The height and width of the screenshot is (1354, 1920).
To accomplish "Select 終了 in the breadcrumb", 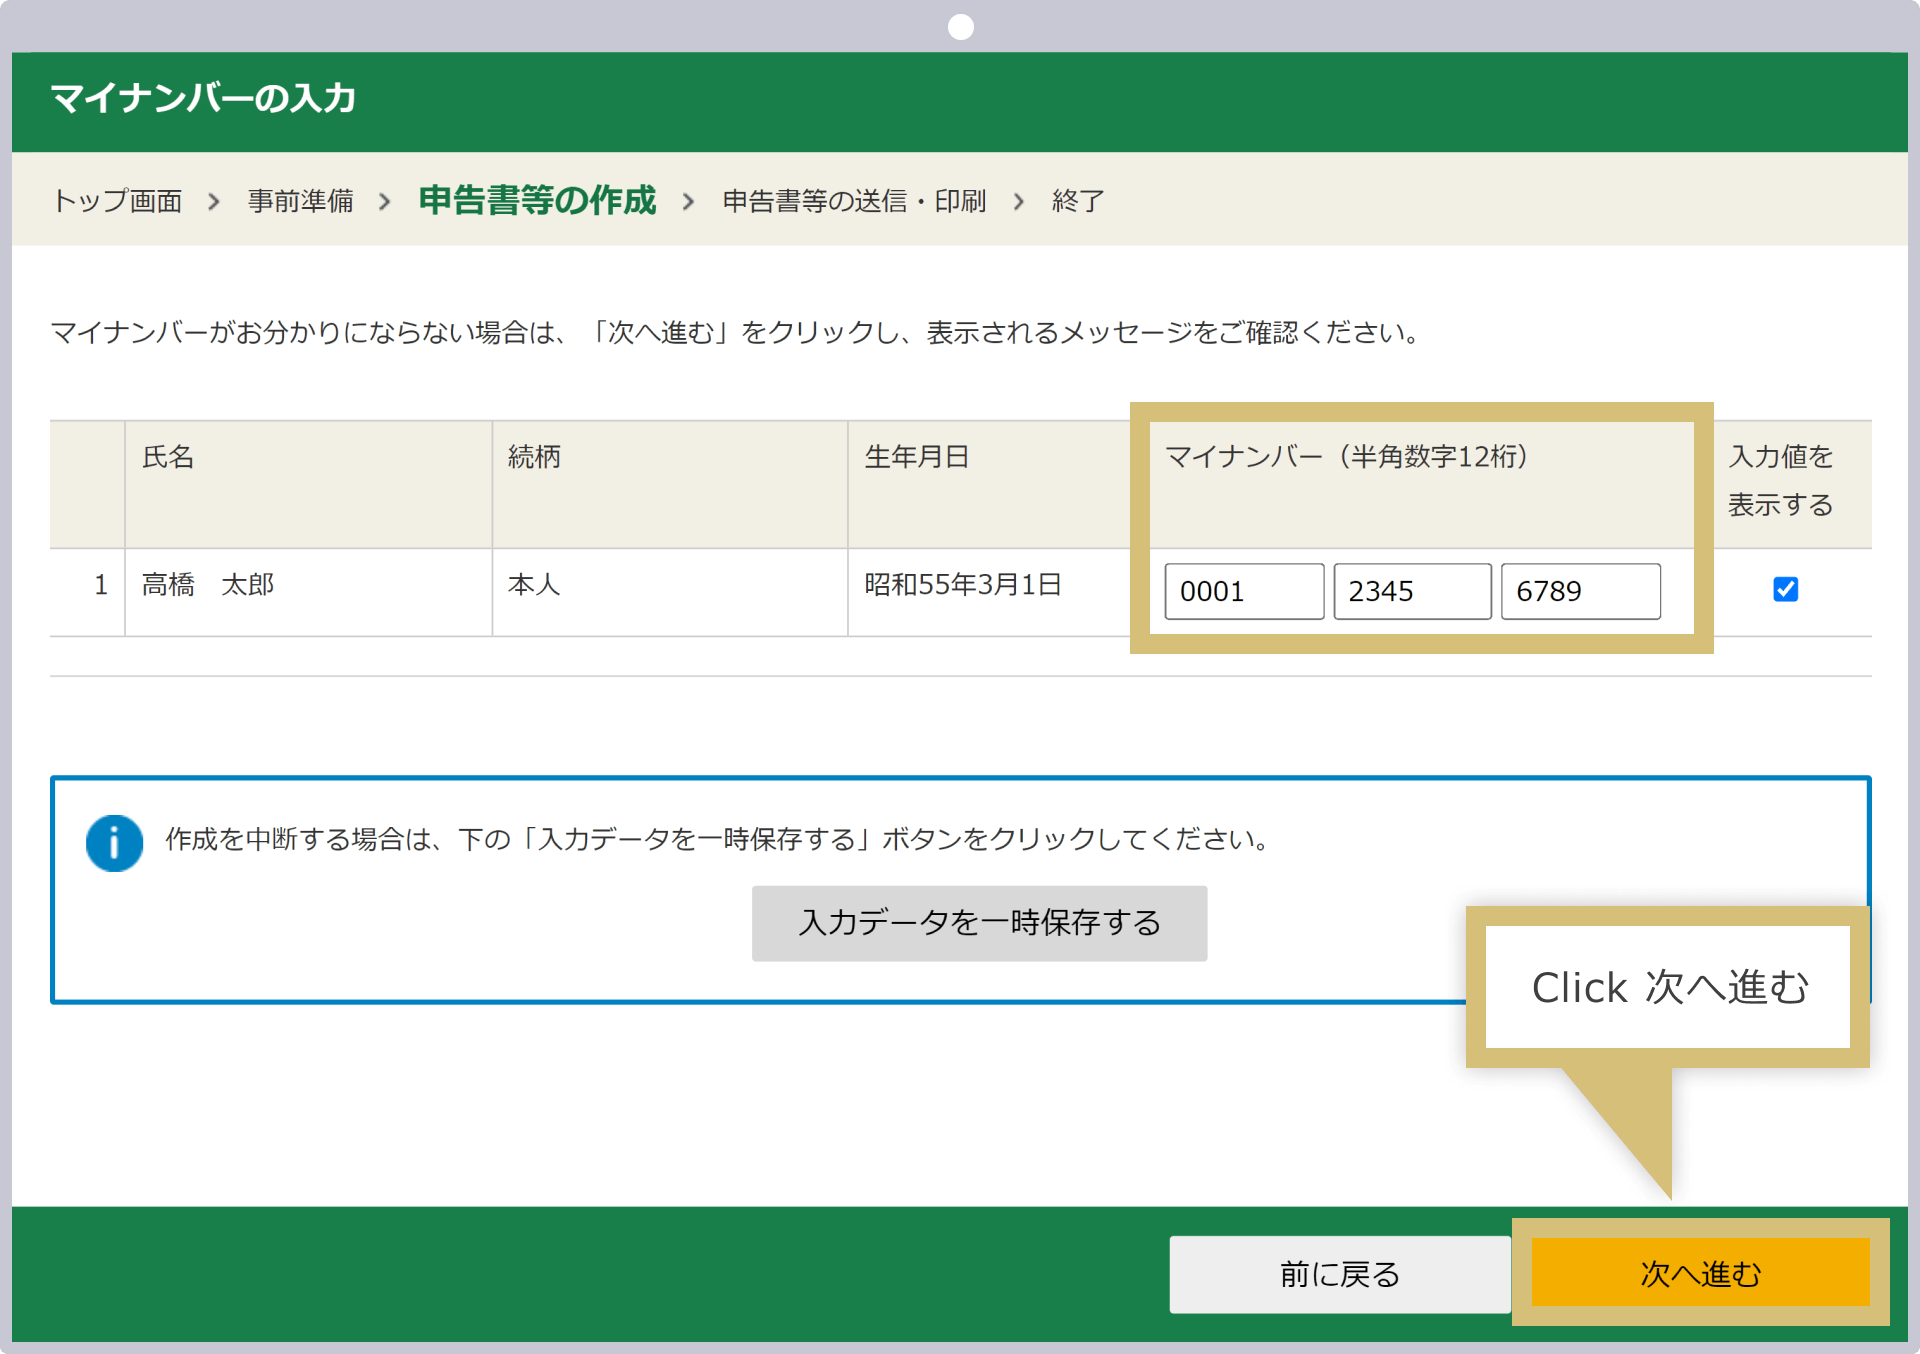I will [1078, 201].
